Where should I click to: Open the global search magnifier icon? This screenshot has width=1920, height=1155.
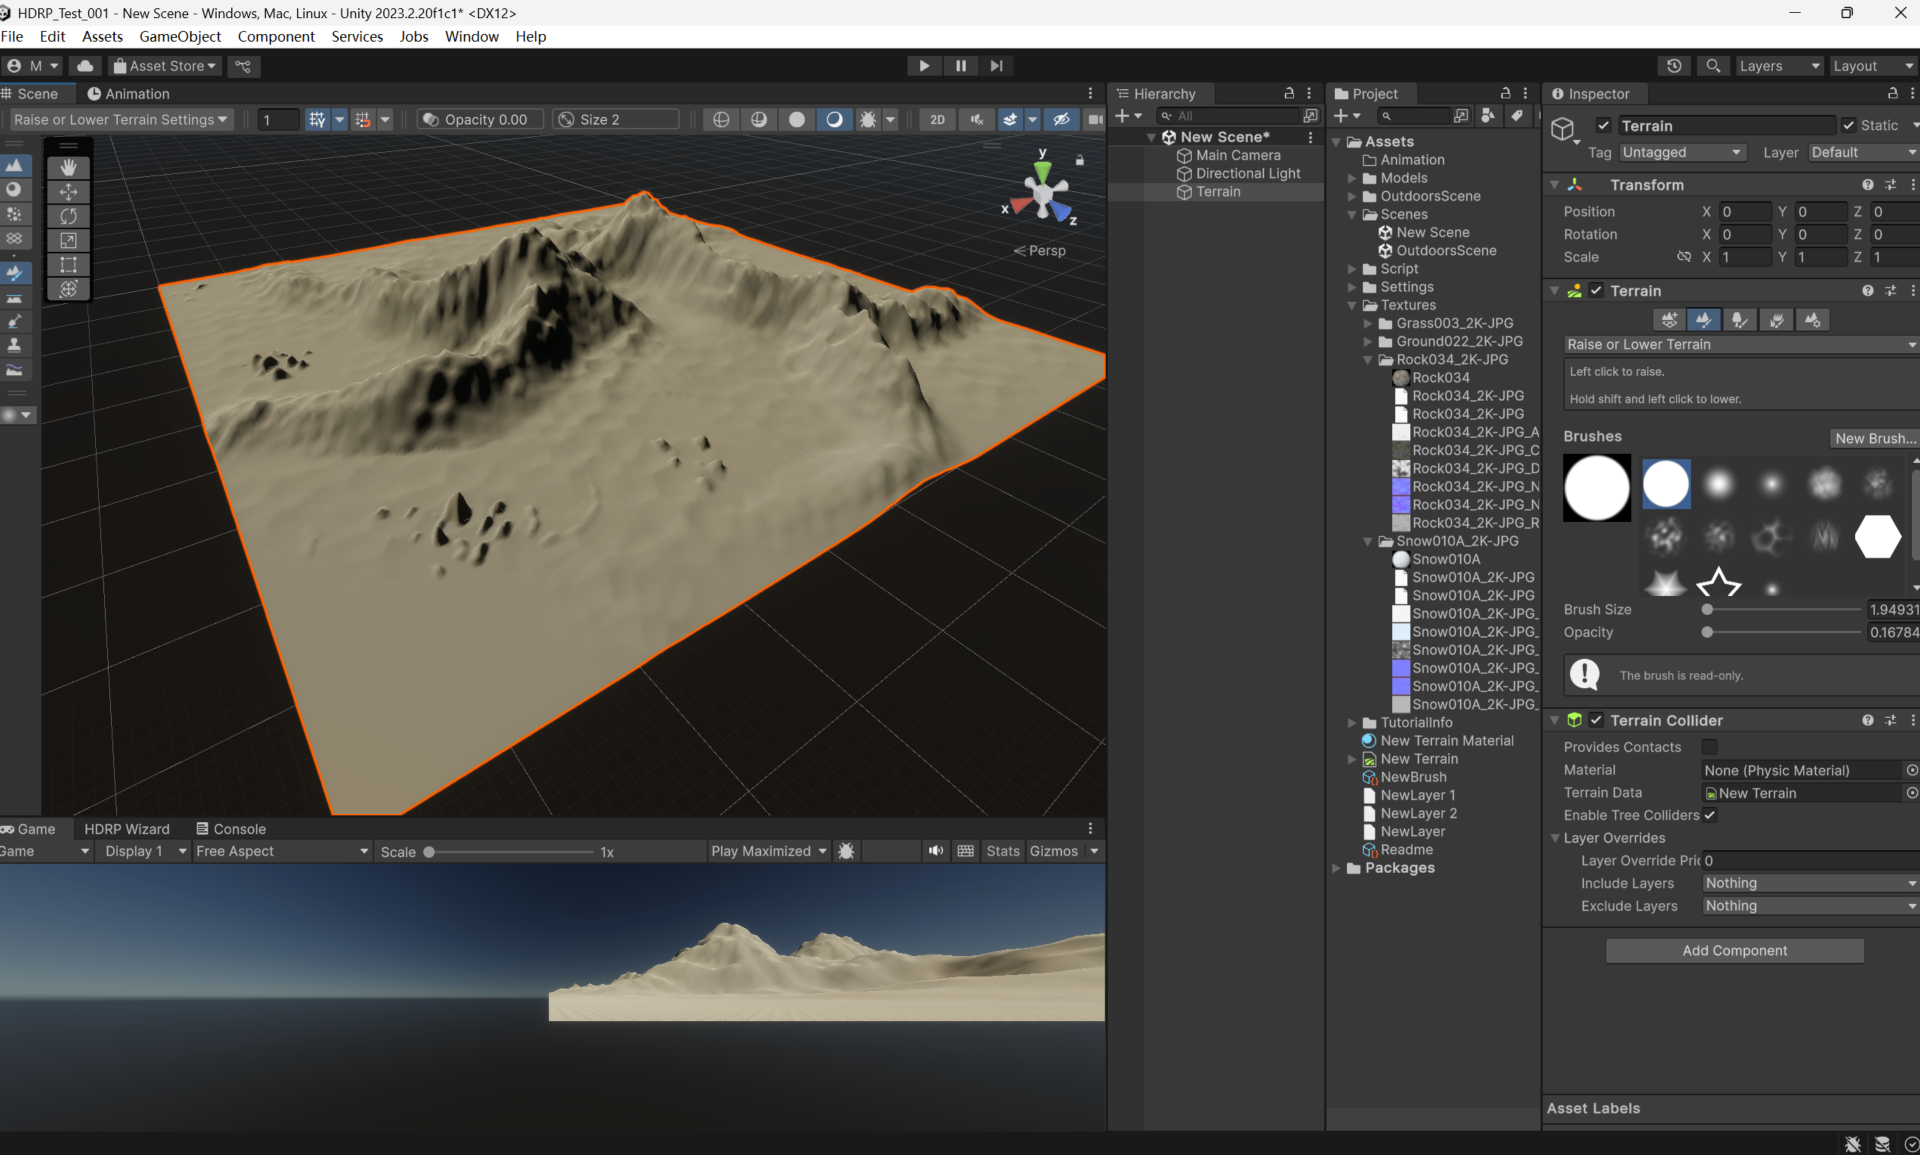pos(1713,66)
